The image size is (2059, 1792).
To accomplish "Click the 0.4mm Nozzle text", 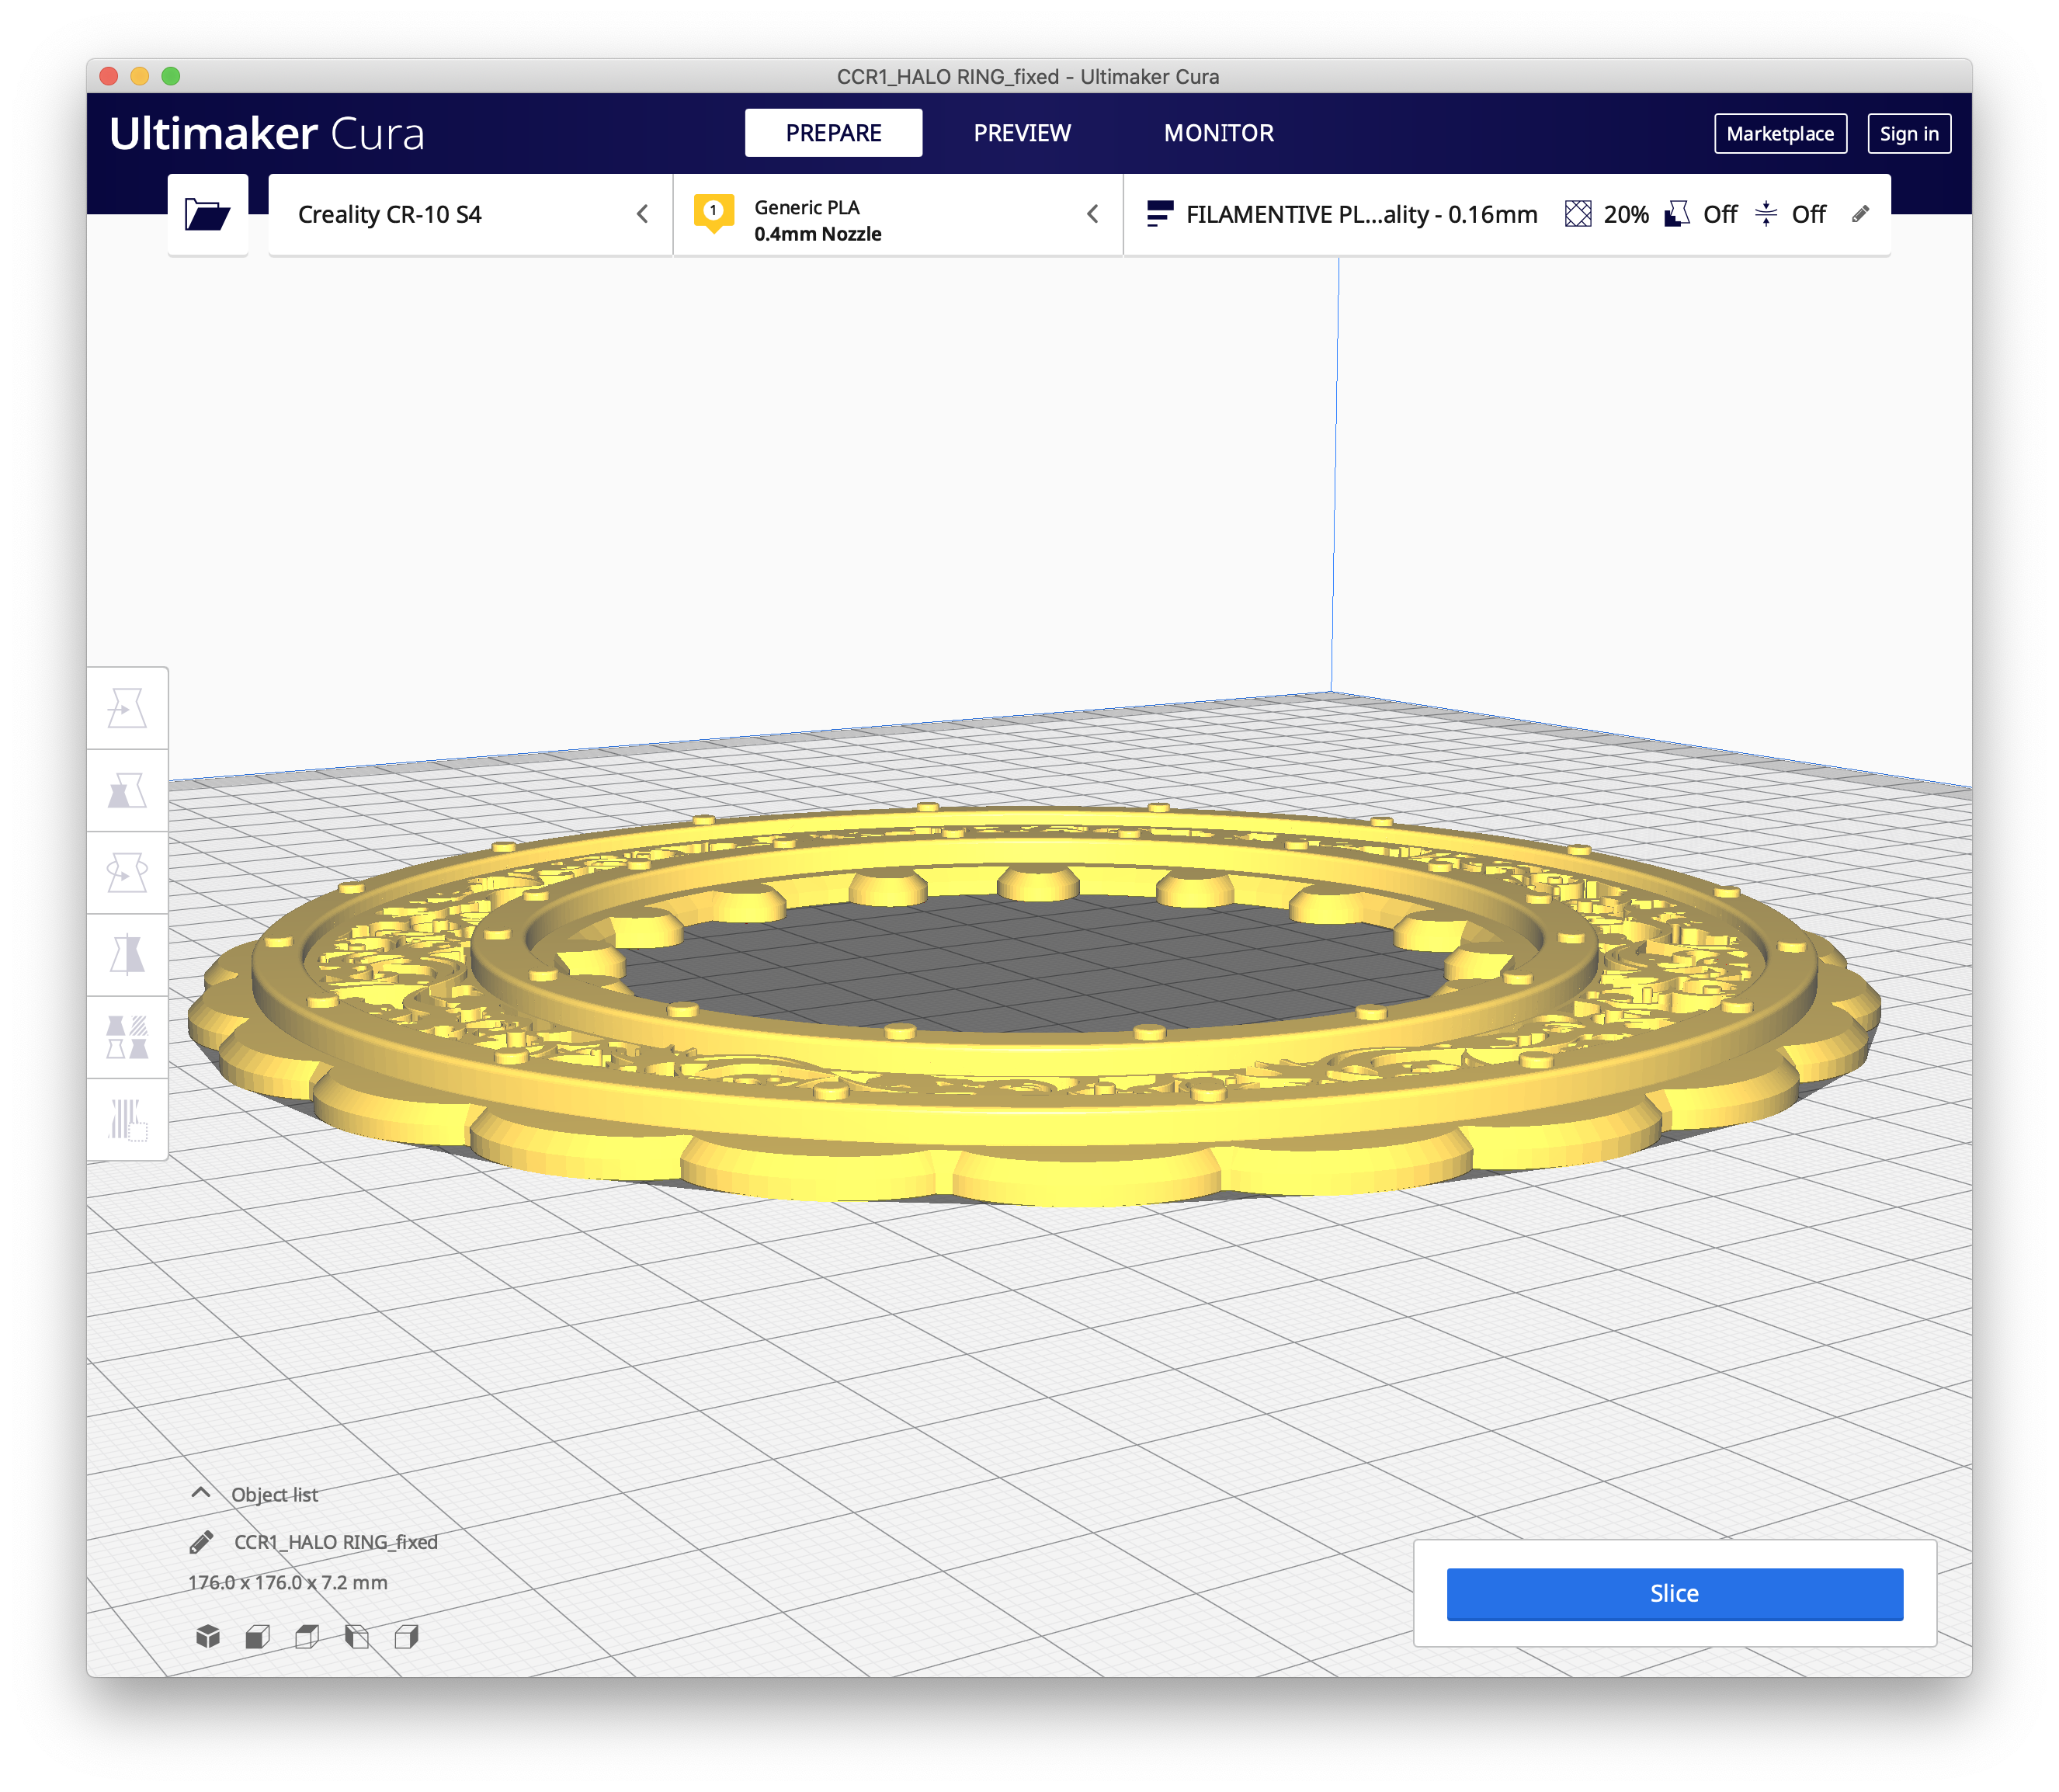I will click(x=817, y=234).
